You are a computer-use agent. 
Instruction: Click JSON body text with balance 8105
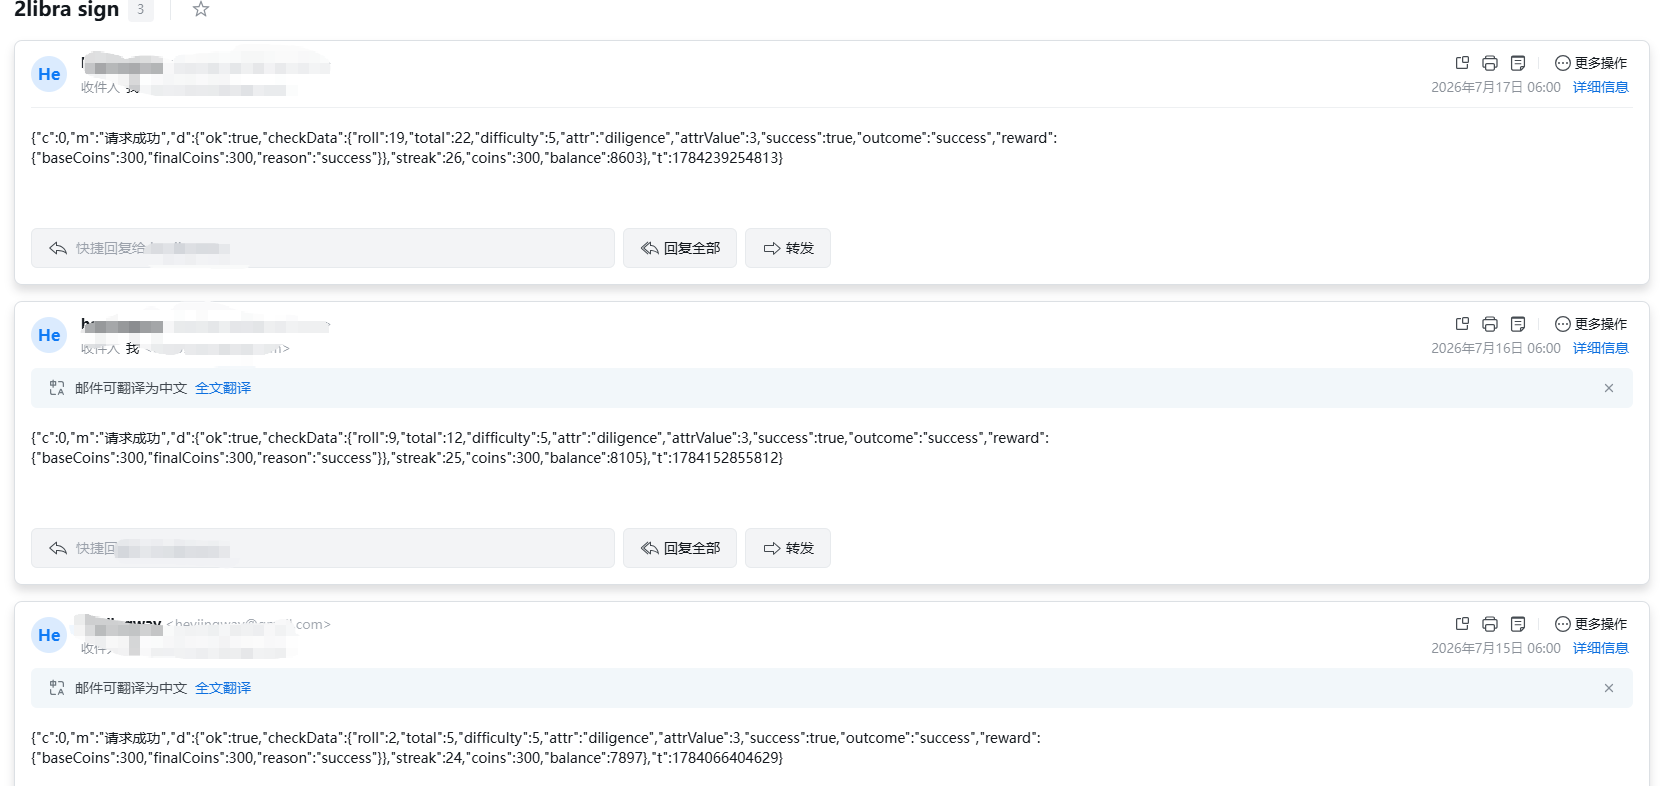click(x=540, y=448)
